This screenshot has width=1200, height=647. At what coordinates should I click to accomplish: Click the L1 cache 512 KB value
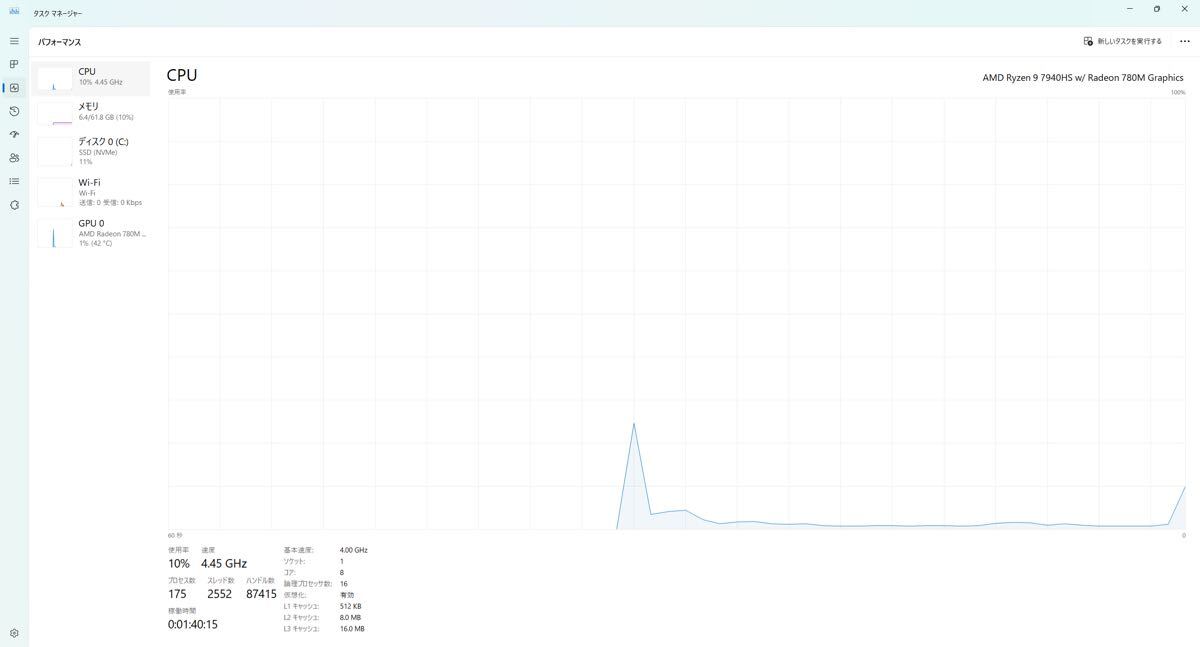click(x=350, y=606)
